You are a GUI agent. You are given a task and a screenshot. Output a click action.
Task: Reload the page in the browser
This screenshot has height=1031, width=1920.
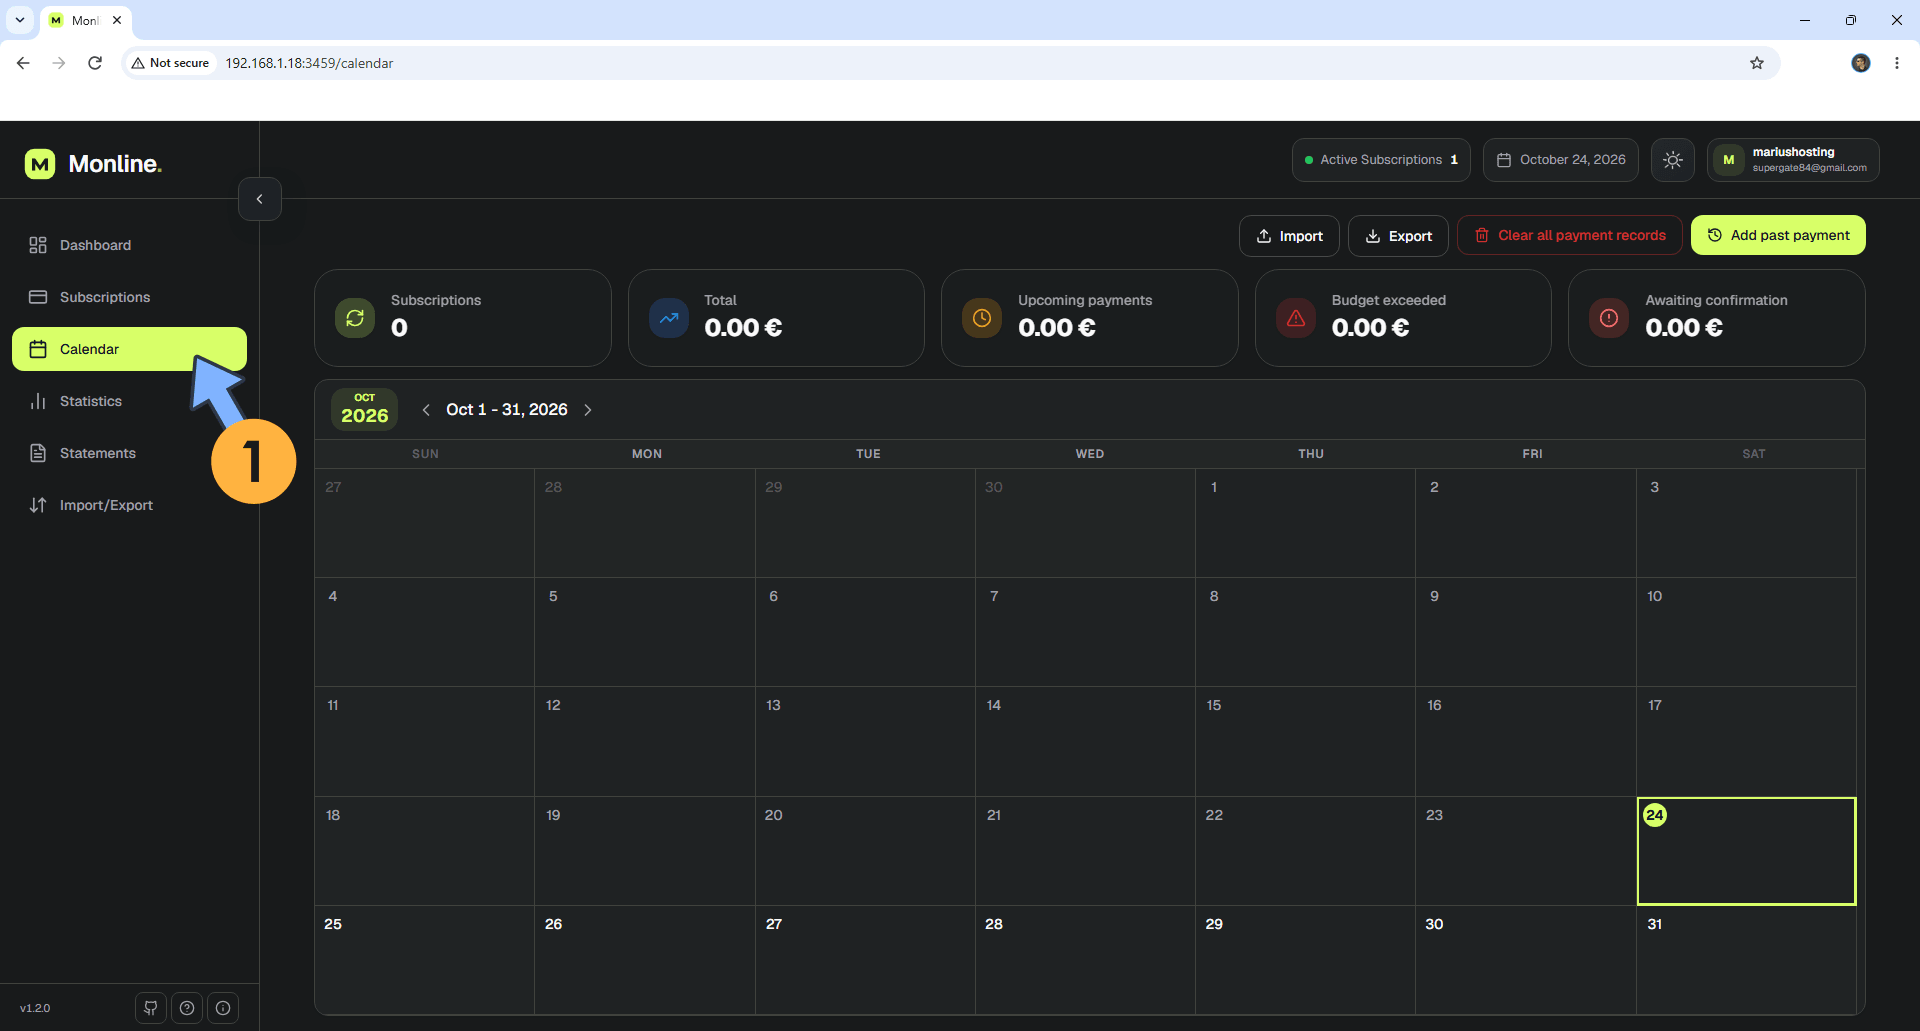(95, 63)
